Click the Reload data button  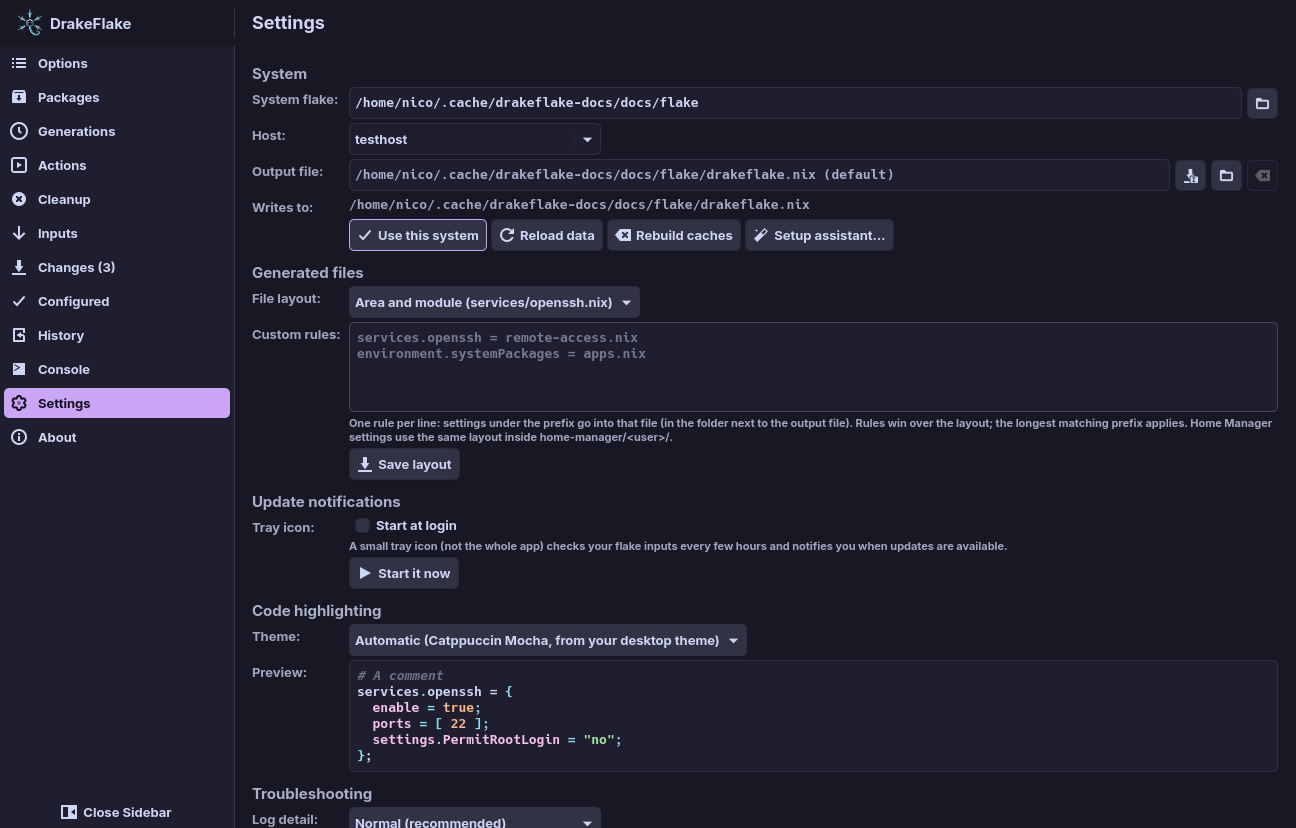pyautogui.click(x=547, y=235)
